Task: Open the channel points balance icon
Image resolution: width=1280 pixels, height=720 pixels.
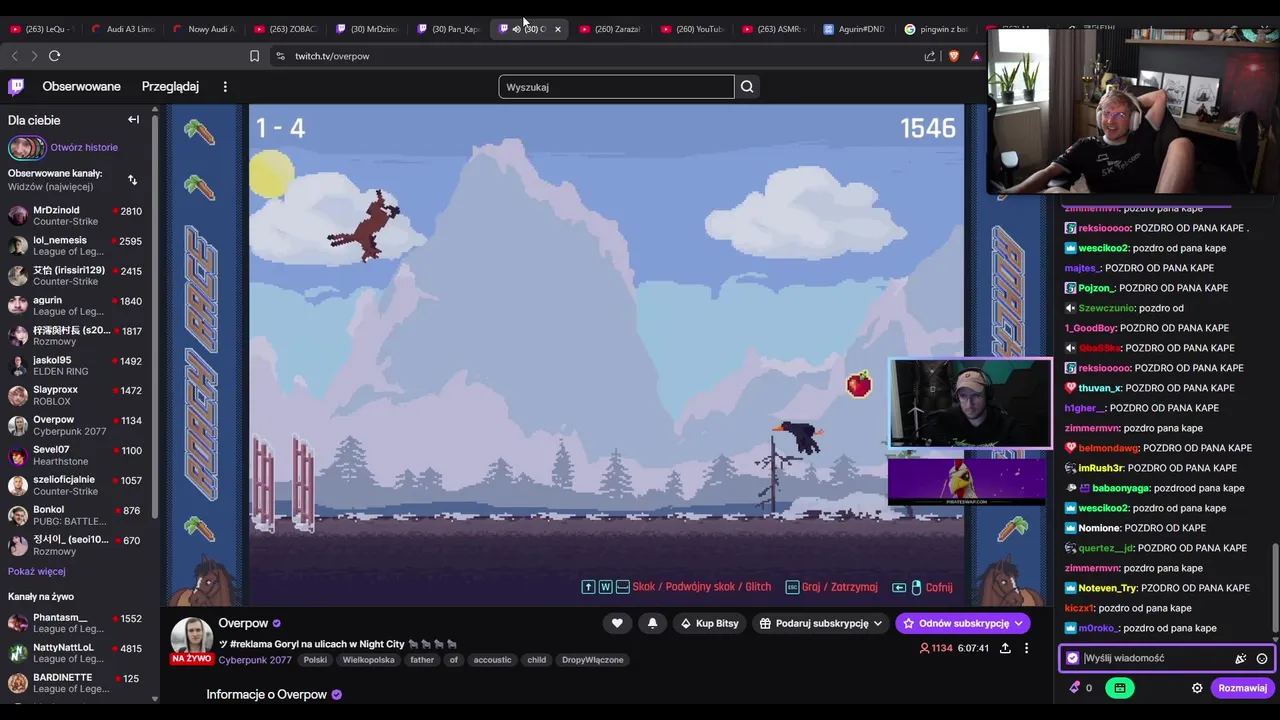Action: click(1075, 688)
